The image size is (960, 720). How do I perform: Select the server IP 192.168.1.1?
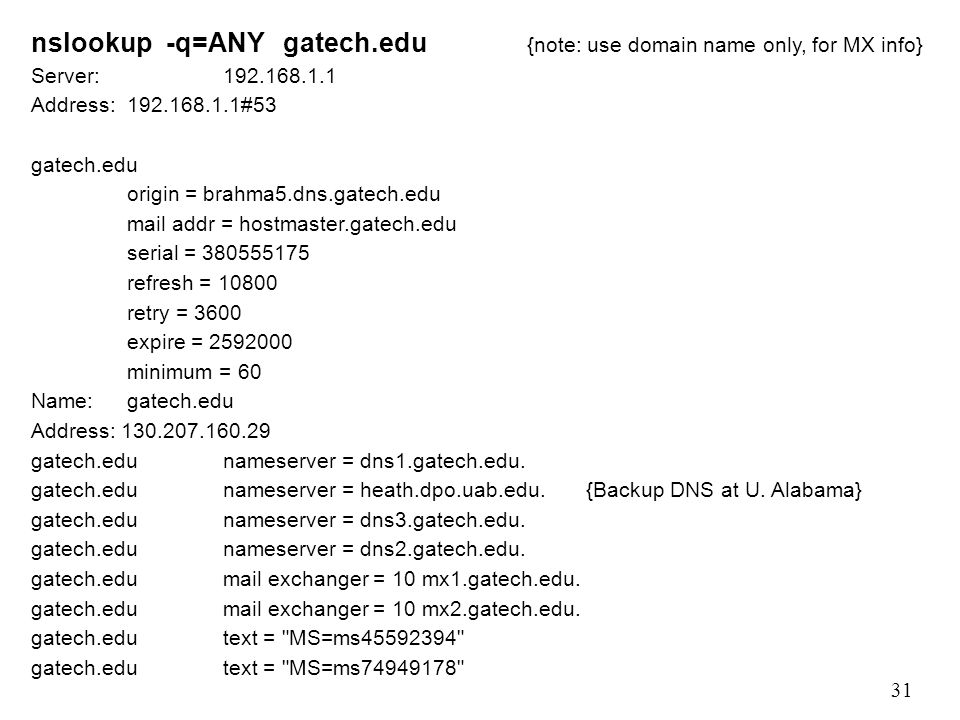[x=279, y=76]
